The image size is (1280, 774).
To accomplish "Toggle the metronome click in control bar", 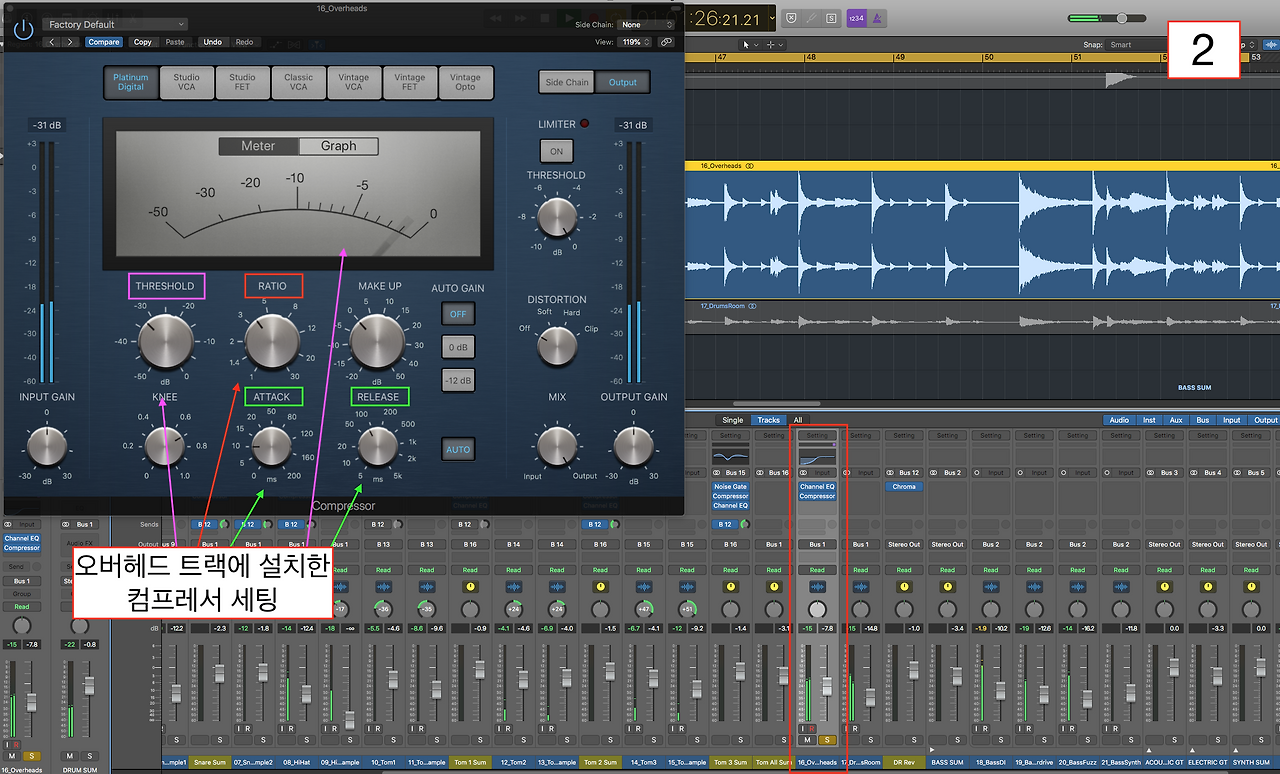I will point(879,18).
